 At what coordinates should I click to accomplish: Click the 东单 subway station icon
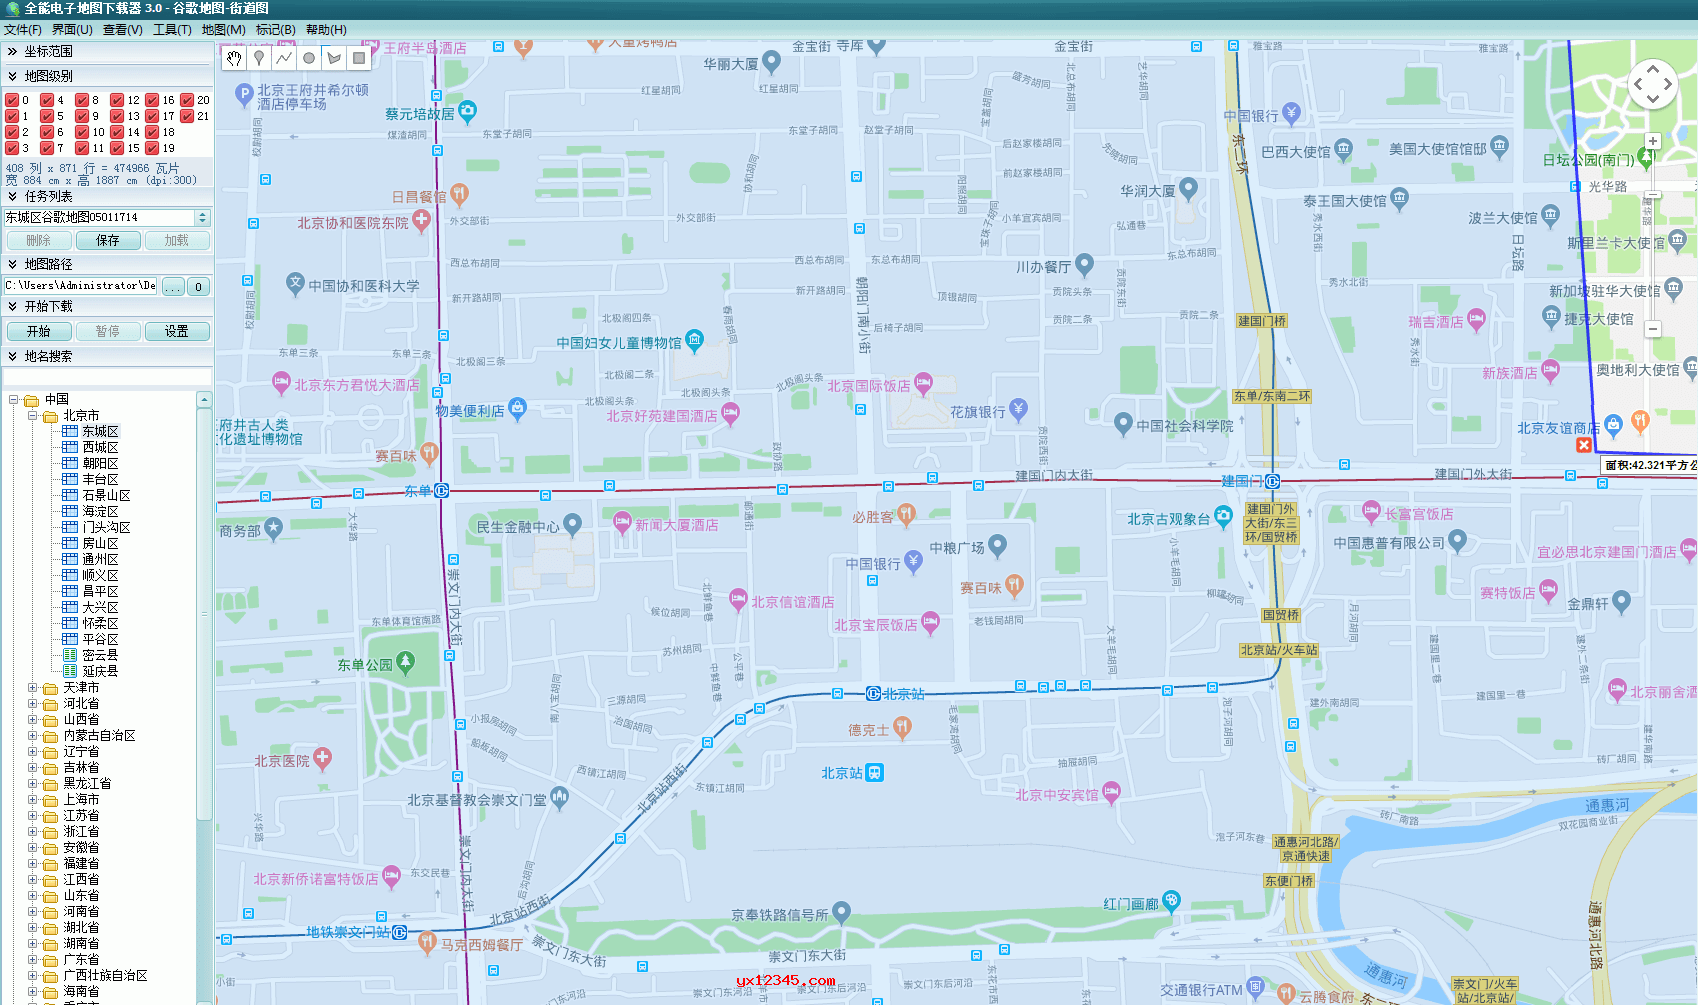point(441,490)
